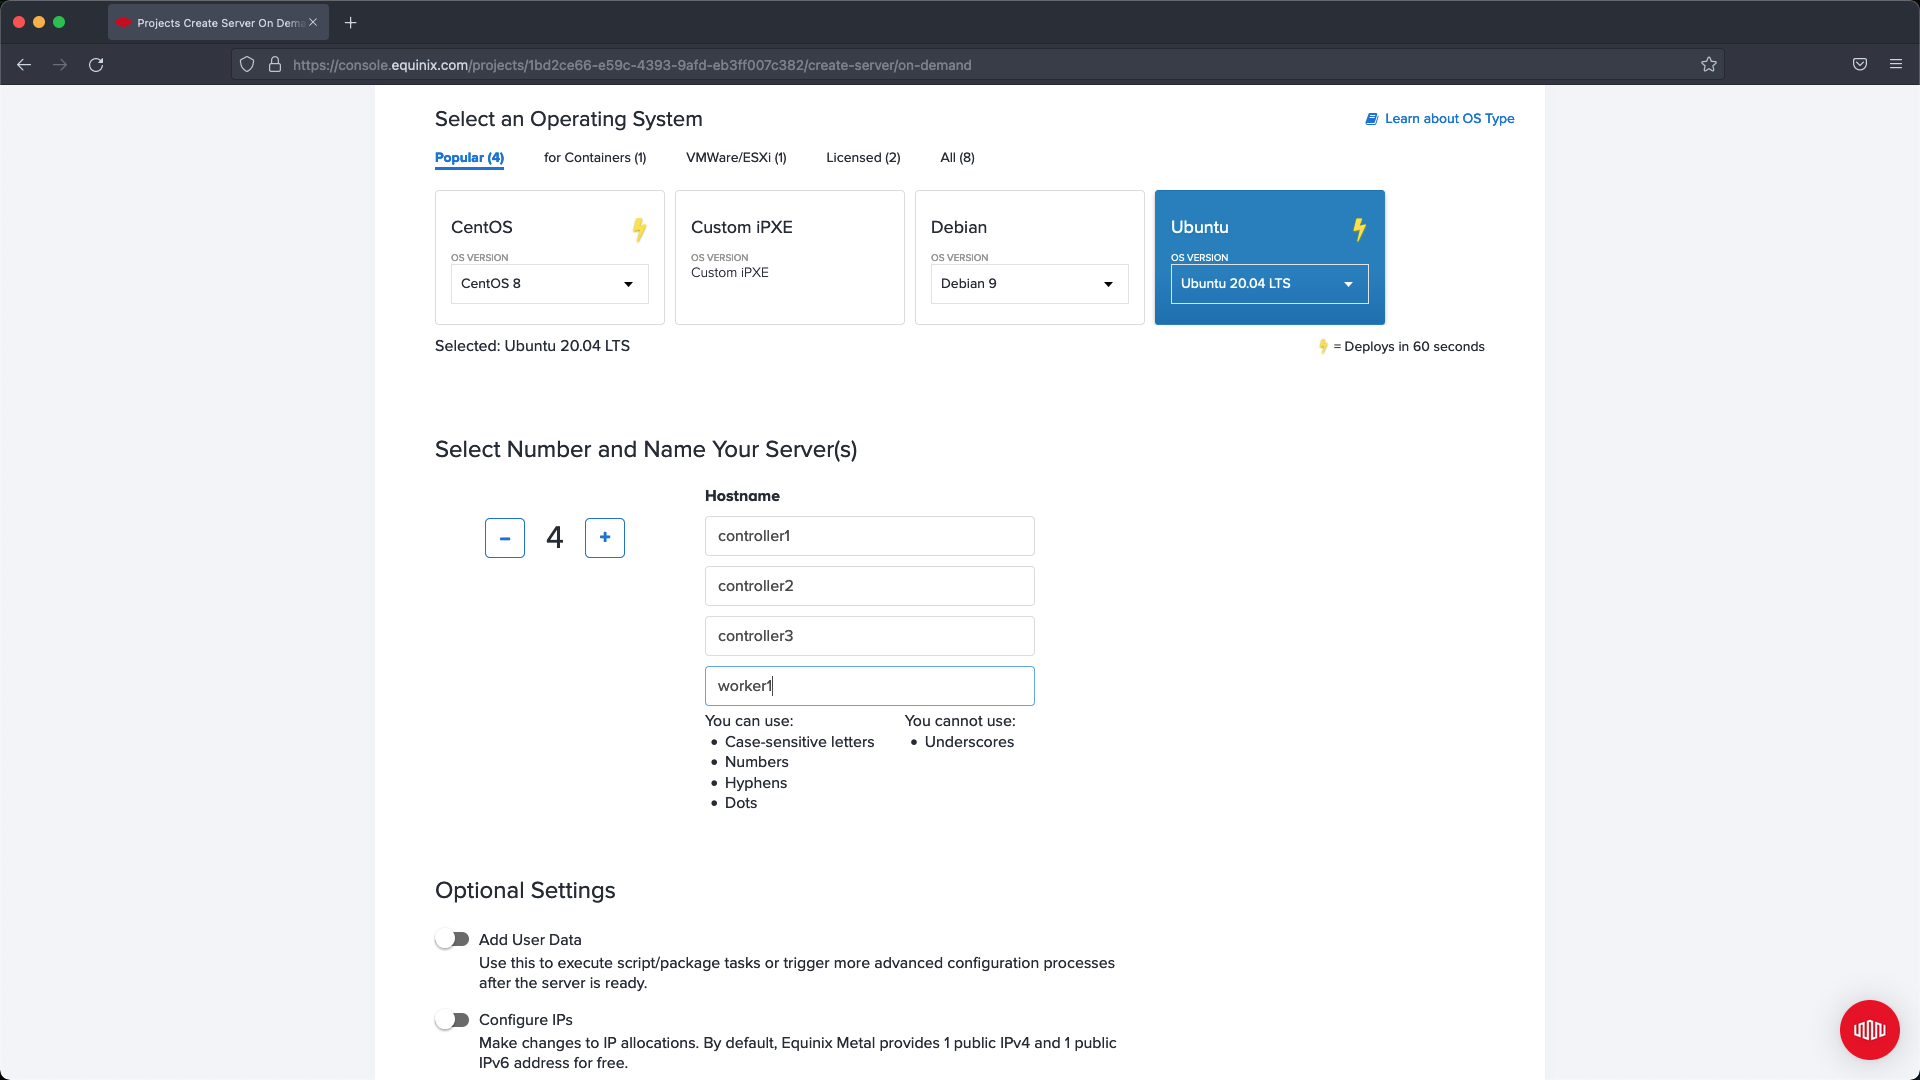
Task: Select the Licensed (2) tab
Action: click(863, 158)
